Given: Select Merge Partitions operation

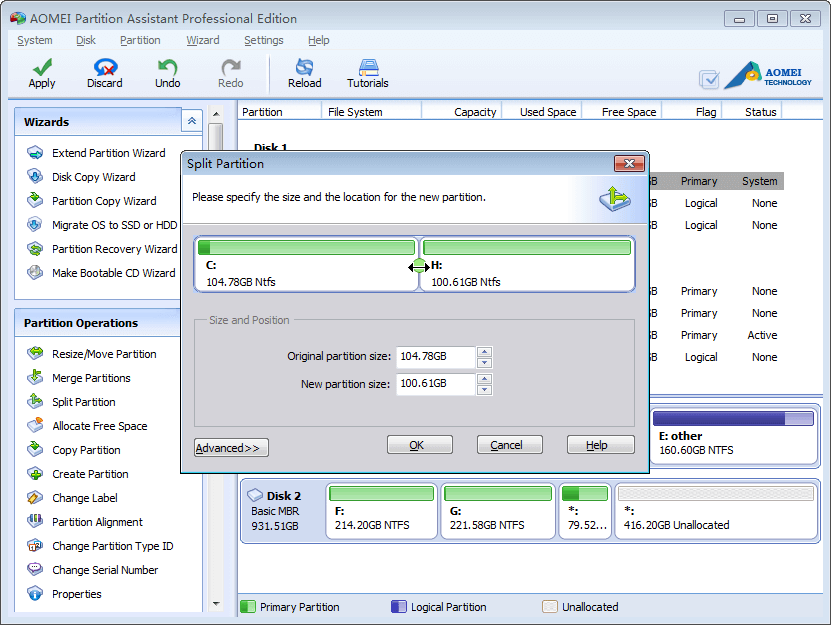Looking at the screenshot, I should click(x=78, y=377).
